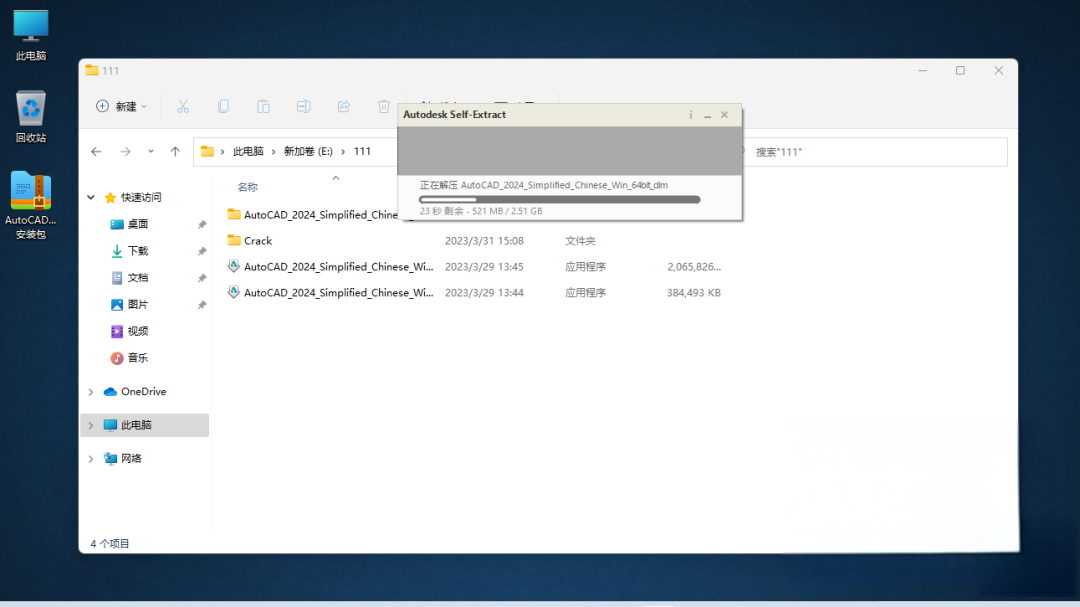Click 此电脑 in the address breadcrumb
Viewport: 1080px width, 607px height.
[x=248, y=152]
